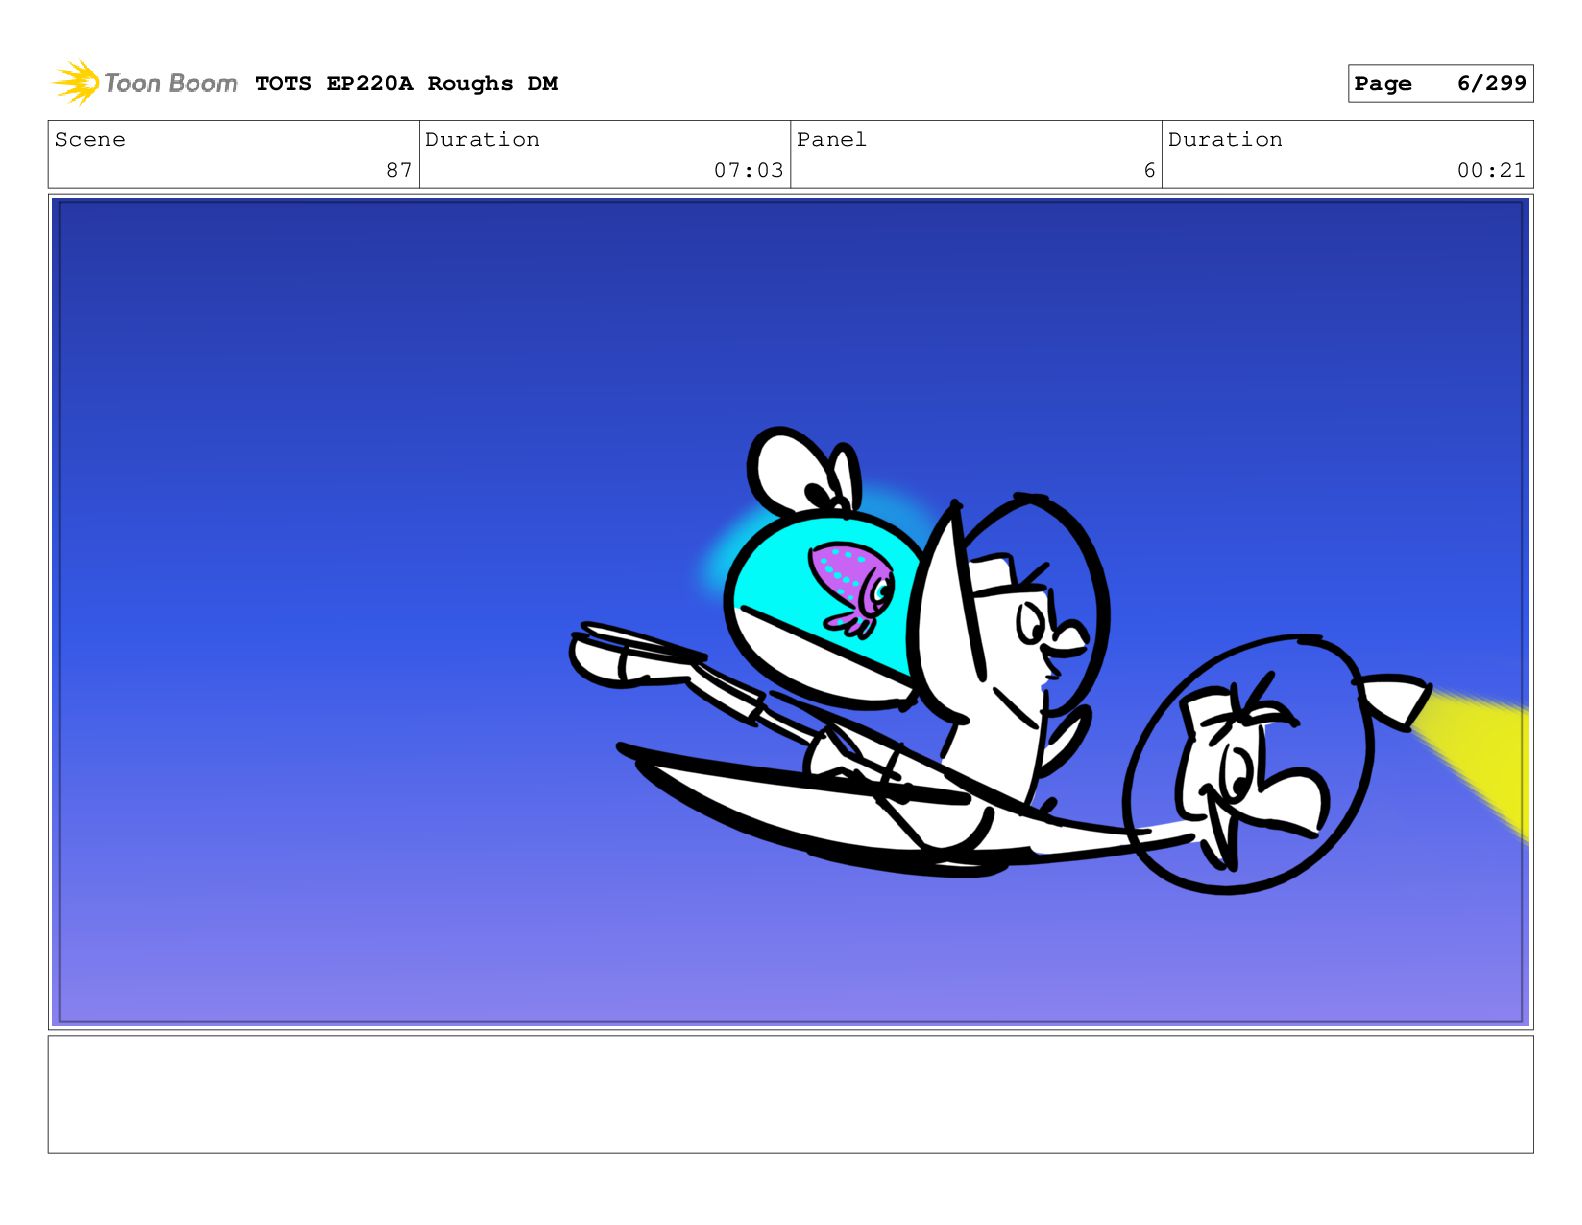Click the scene duration value '07:03'
This screenshot has width=1582, height=1225.
click(748, 171)
